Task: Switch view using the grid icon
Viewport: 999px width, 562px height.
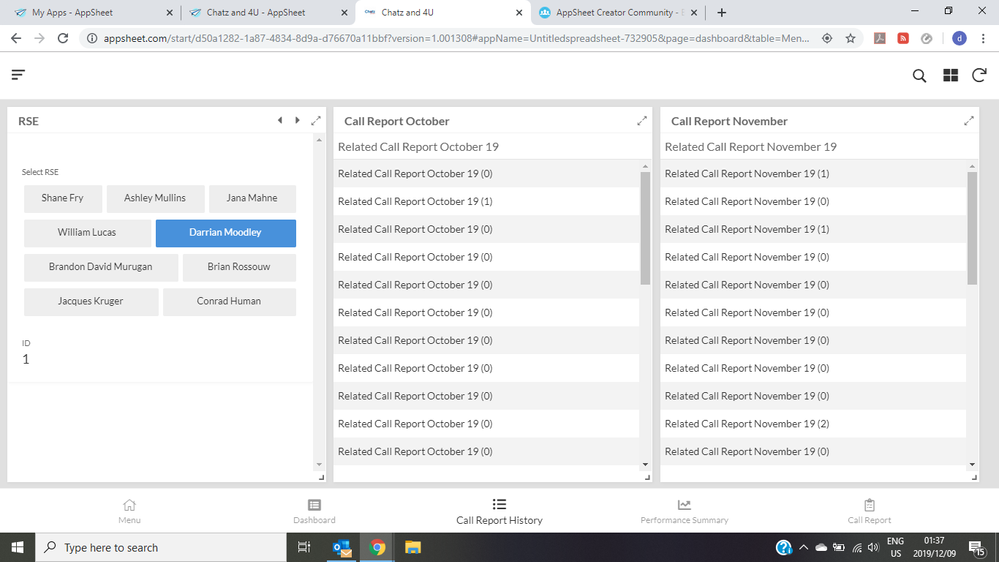Action: tap(950, 75)
